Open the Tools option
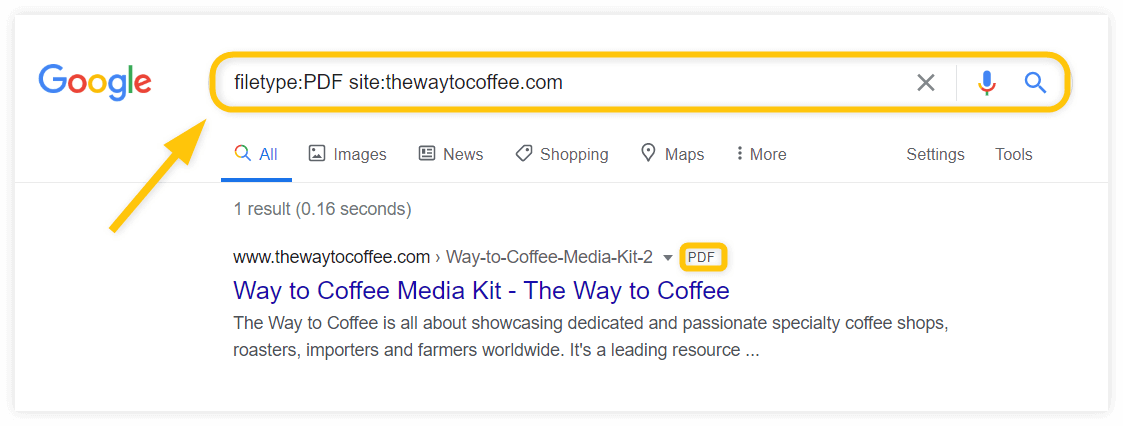This screenshot has height=426, width=1123. [1013, 155]
